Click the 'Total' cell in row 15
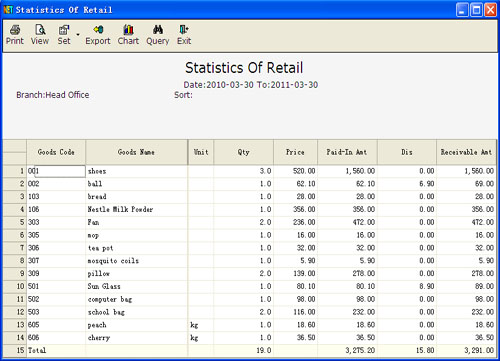The image size is (500, 361). coord(56,350)
